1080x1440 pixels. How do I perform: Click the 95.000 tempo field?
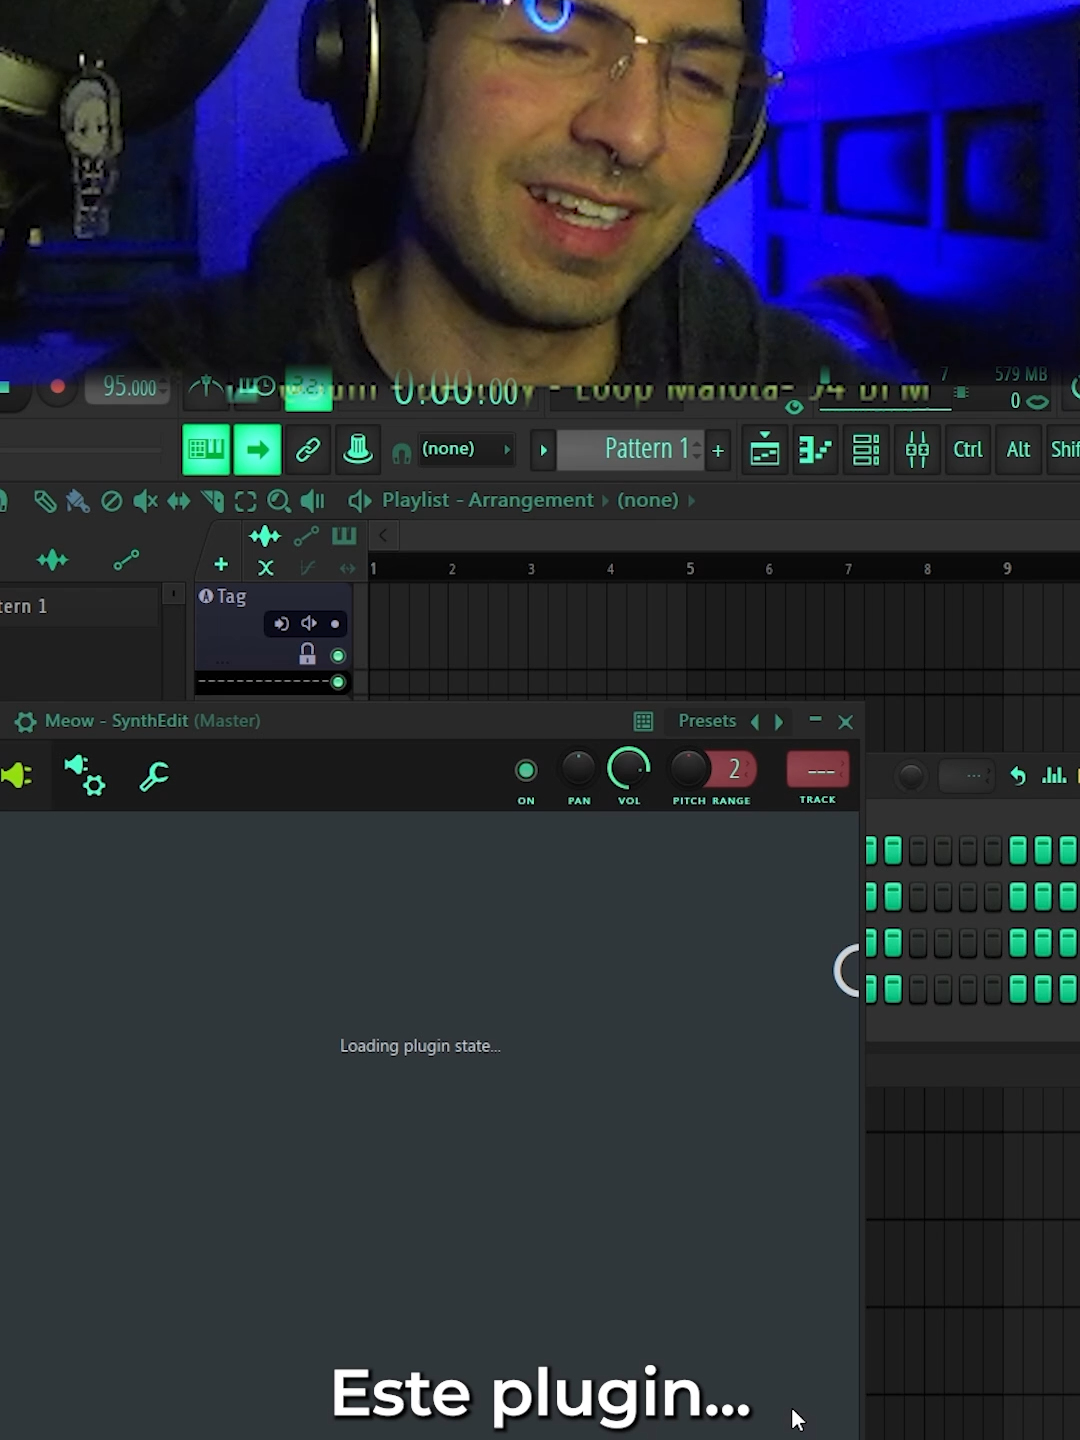[x=129, y=387]
